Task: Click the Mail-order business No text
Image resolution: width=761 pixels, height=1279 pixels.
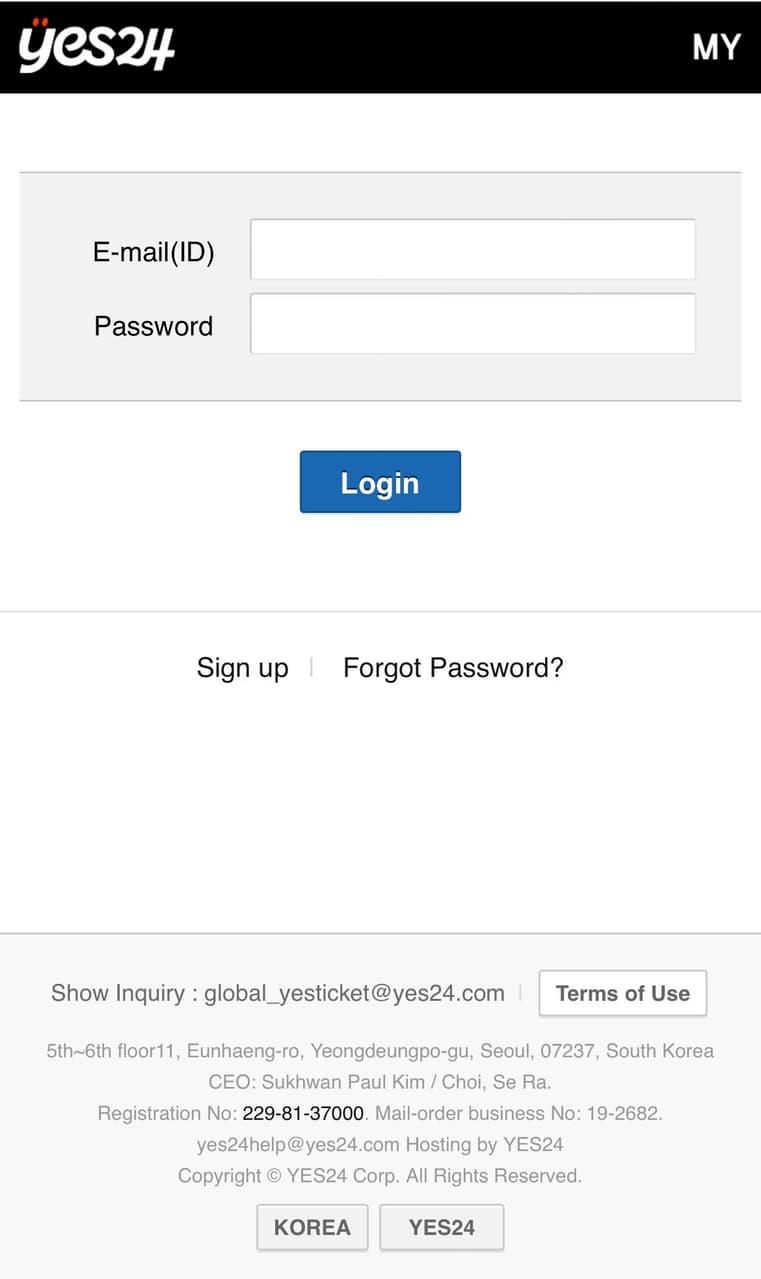Action: pos(518,1113)
